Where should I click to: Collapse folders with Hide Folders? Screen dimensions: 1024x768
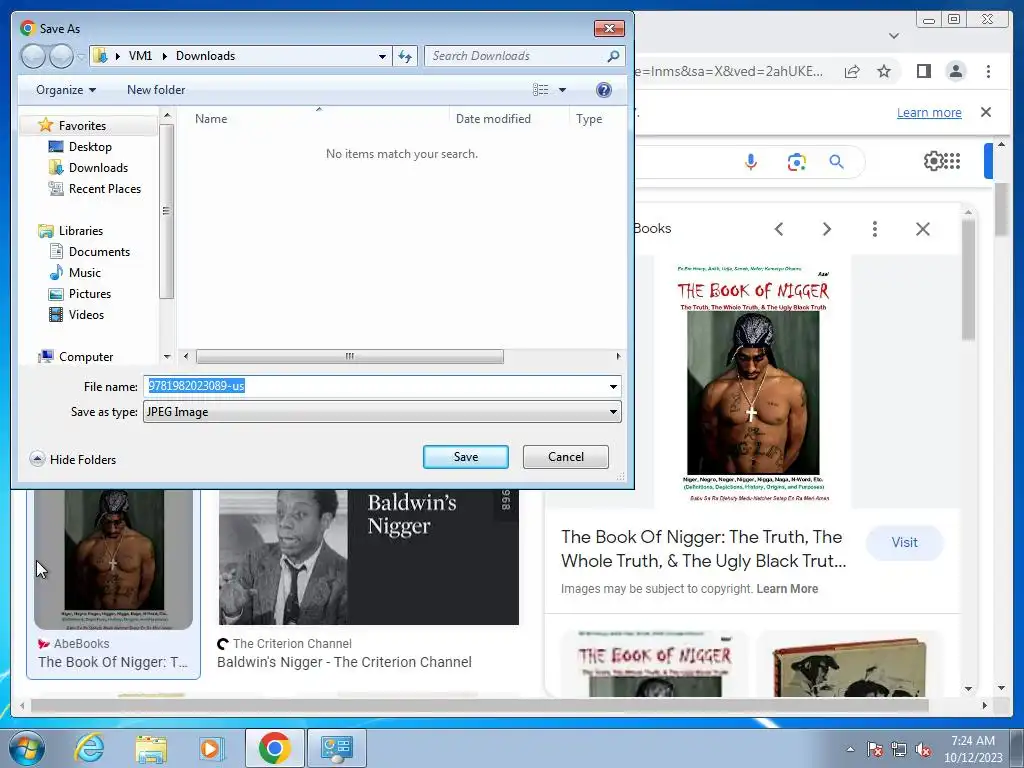coord(73,460)
